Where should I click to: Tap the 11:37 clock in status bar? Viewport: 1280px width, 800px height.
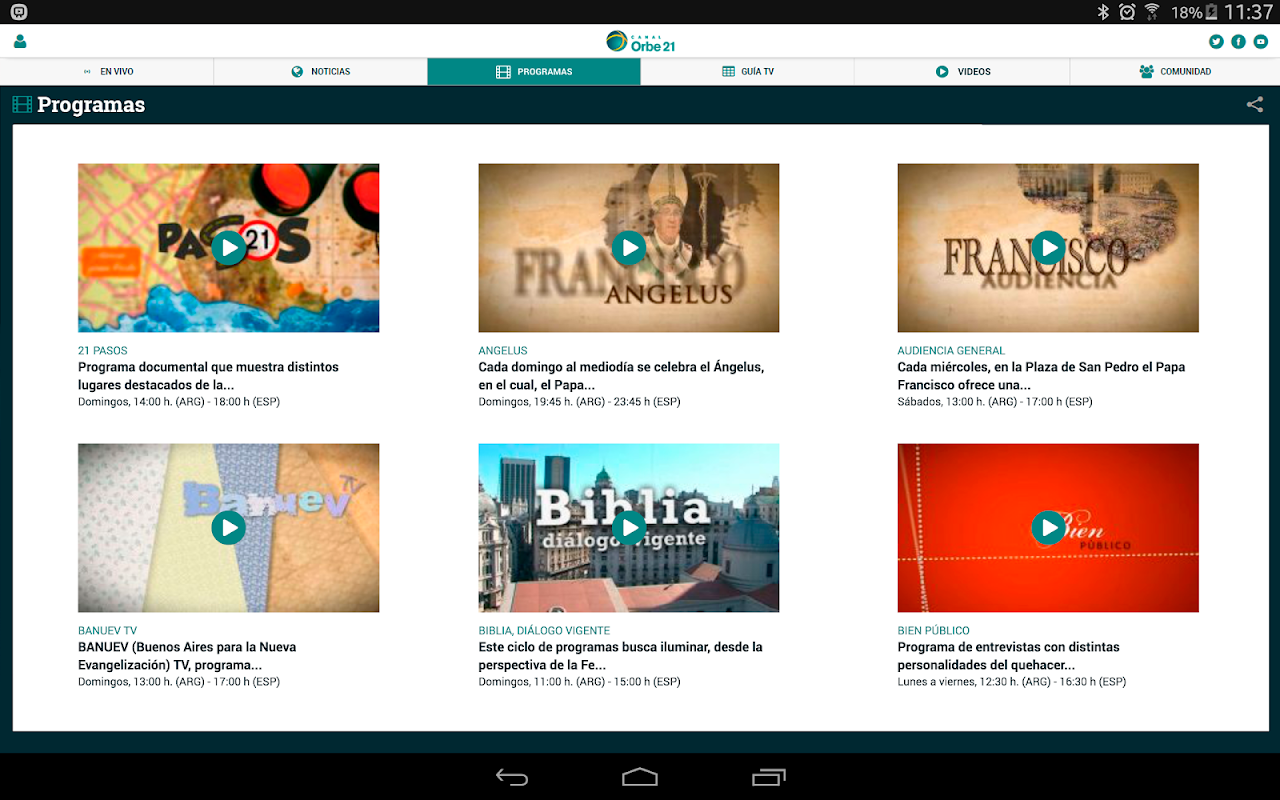tap(1249, 12)
